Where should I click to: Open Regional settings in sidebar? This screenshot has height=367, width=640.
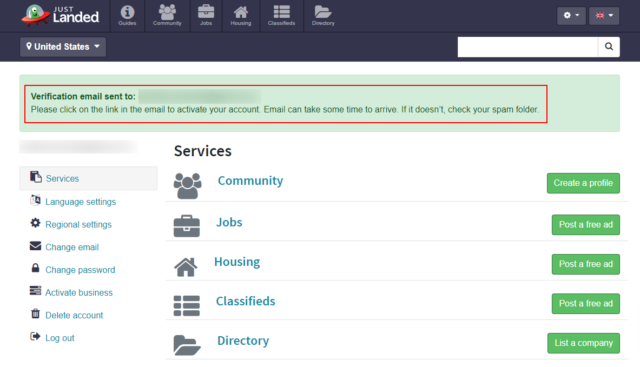78,225
